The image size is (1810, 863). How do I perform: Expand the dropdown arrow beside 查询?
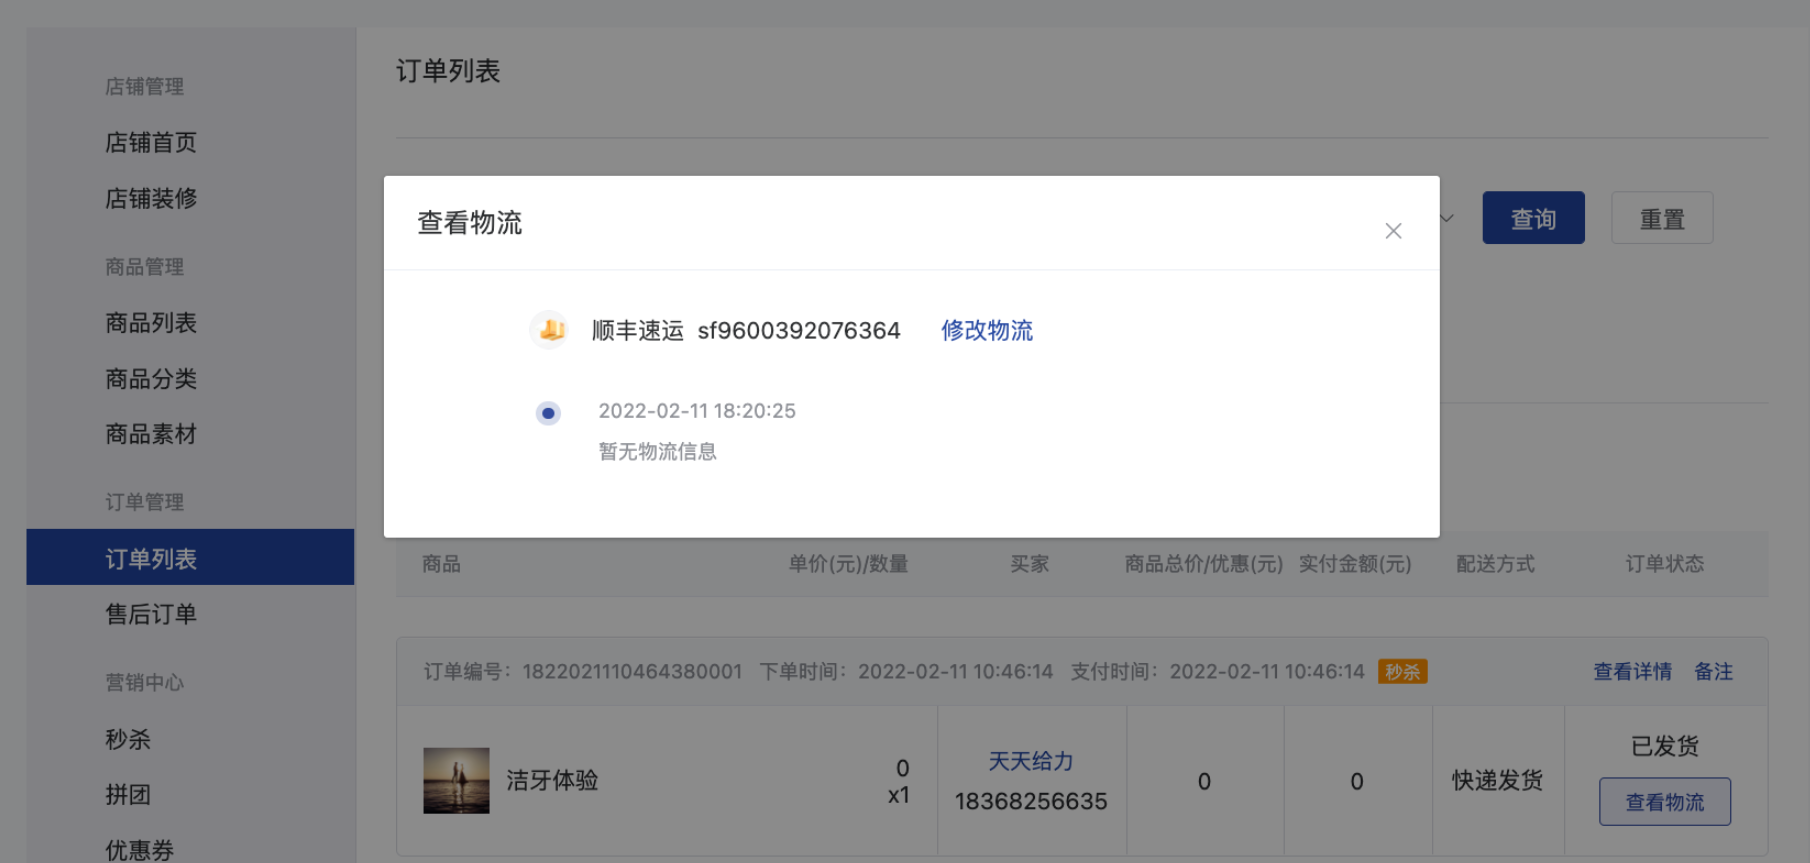coord(1446,218)
